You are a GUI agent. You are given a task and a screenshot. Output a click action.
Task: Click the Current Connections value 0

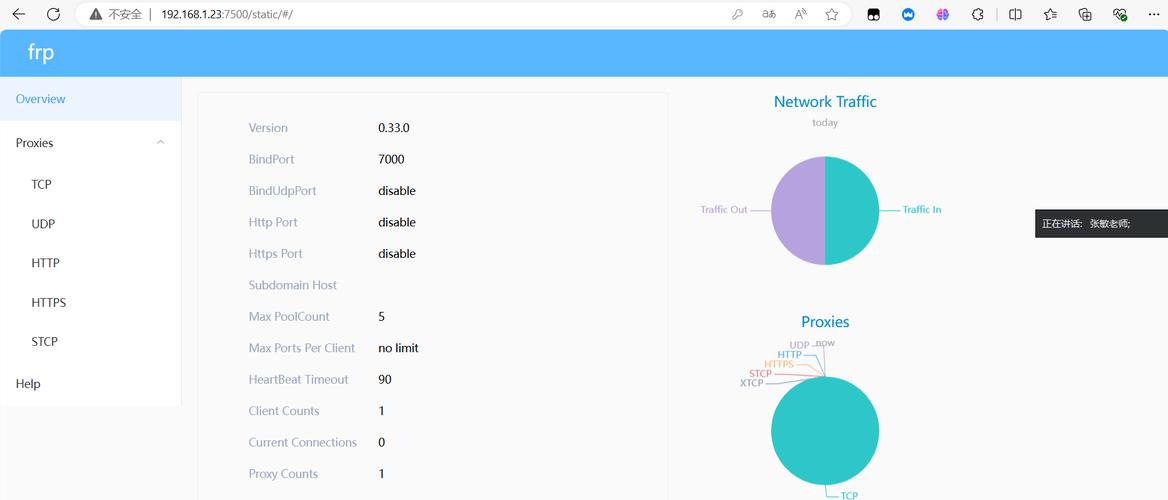[381, 443]
